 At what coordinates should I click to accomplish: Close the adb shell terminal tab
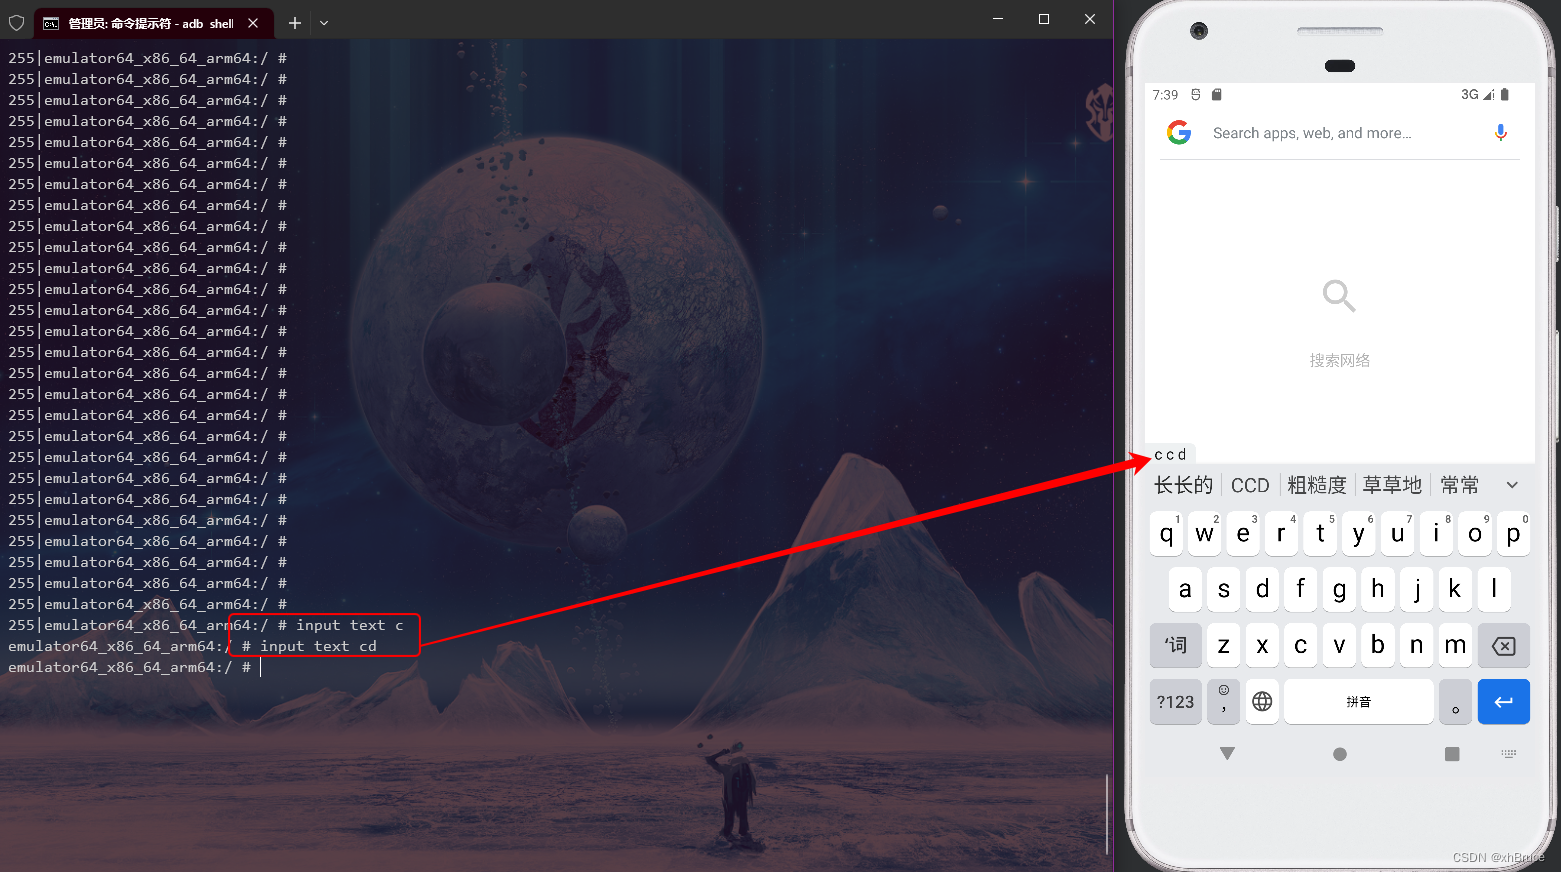pyautogui.click(x=253, y=23)
